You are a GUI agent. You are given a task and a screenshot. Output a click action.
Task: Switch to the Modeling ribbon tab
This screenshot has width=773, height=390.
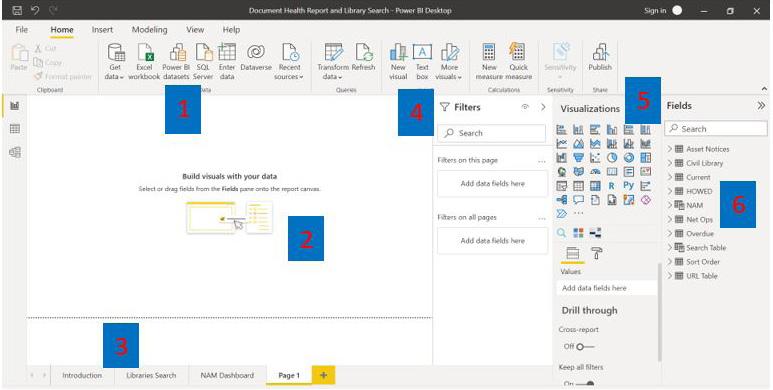click(149, 30)
